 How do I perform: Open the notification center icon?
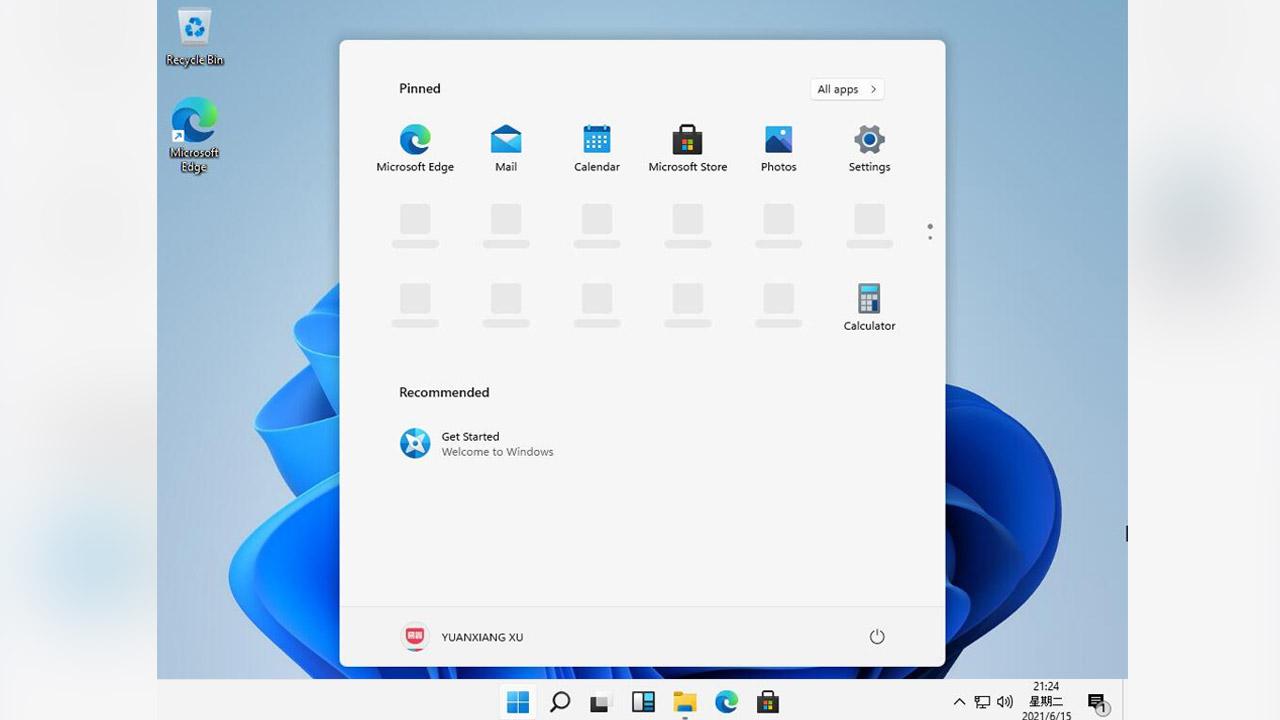coord(1098,704)
